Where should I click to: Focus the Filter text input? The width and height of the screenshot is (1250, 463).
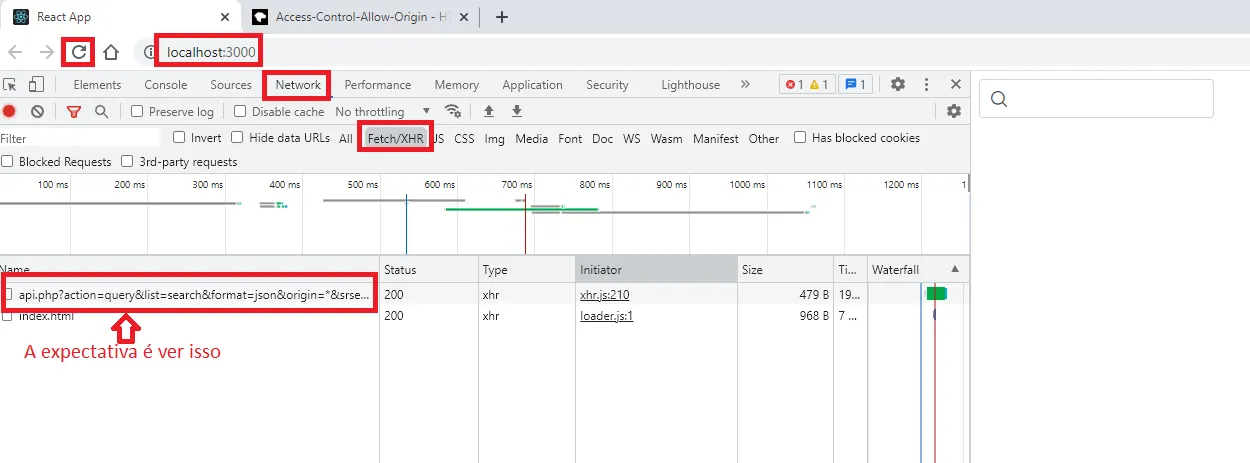pos(80,138)
